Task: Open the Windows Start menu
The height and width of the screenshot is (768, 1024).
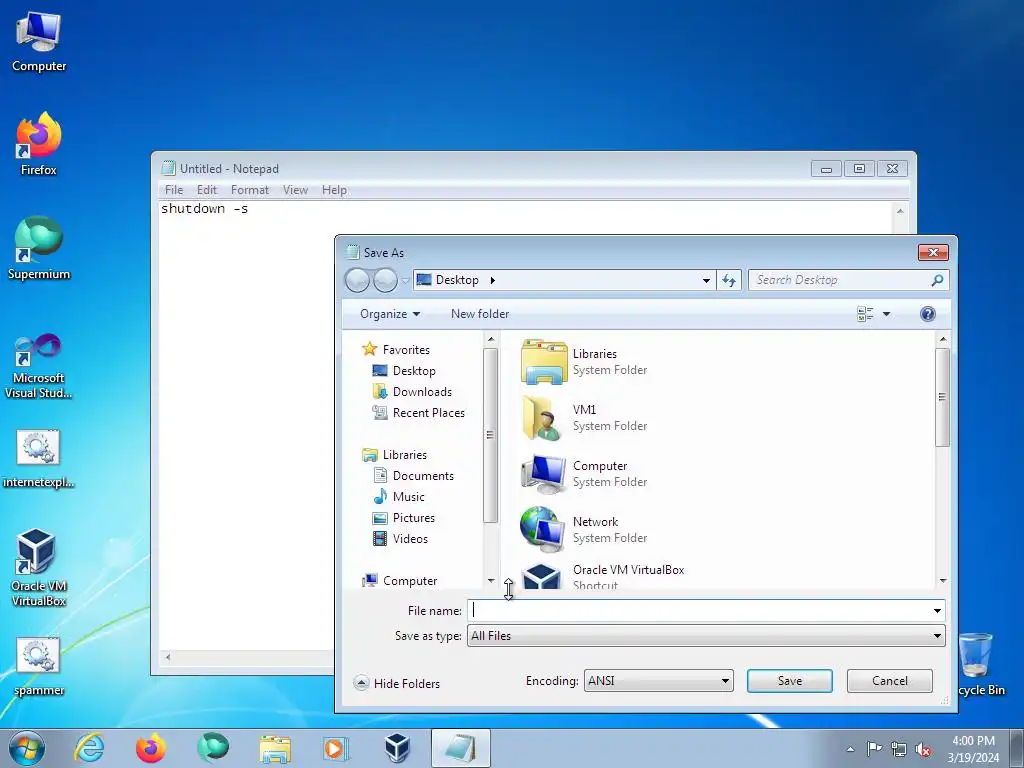Action: click(27, 748)
